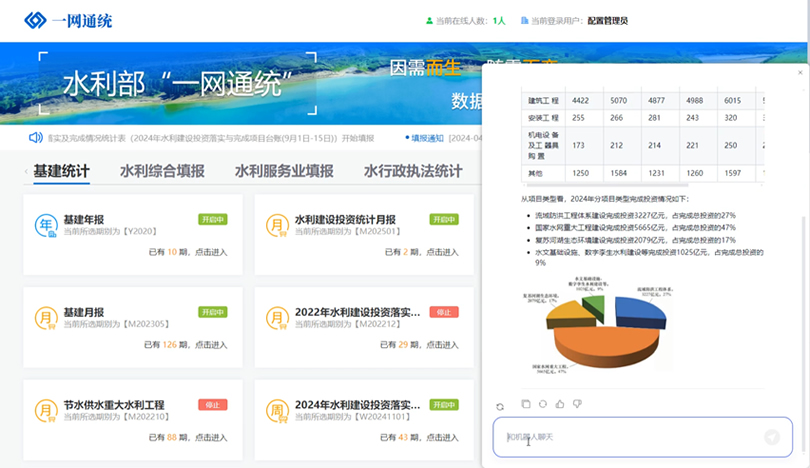Click the speaker announcement icon
Image resolution: width=810 pixels, height=468 pixels.
pyautogui.click(x=36, y=138)
